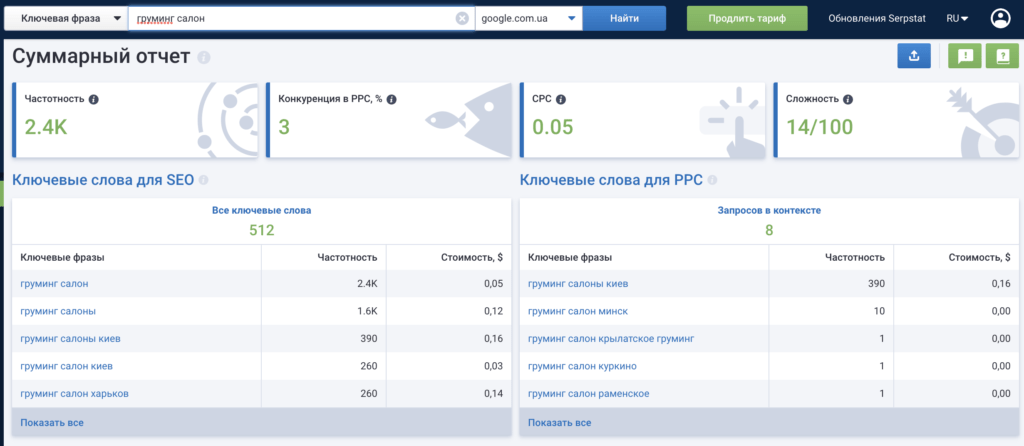Click the info icon beside CPC
The image size is (1024, 446).
pos(560,99)
